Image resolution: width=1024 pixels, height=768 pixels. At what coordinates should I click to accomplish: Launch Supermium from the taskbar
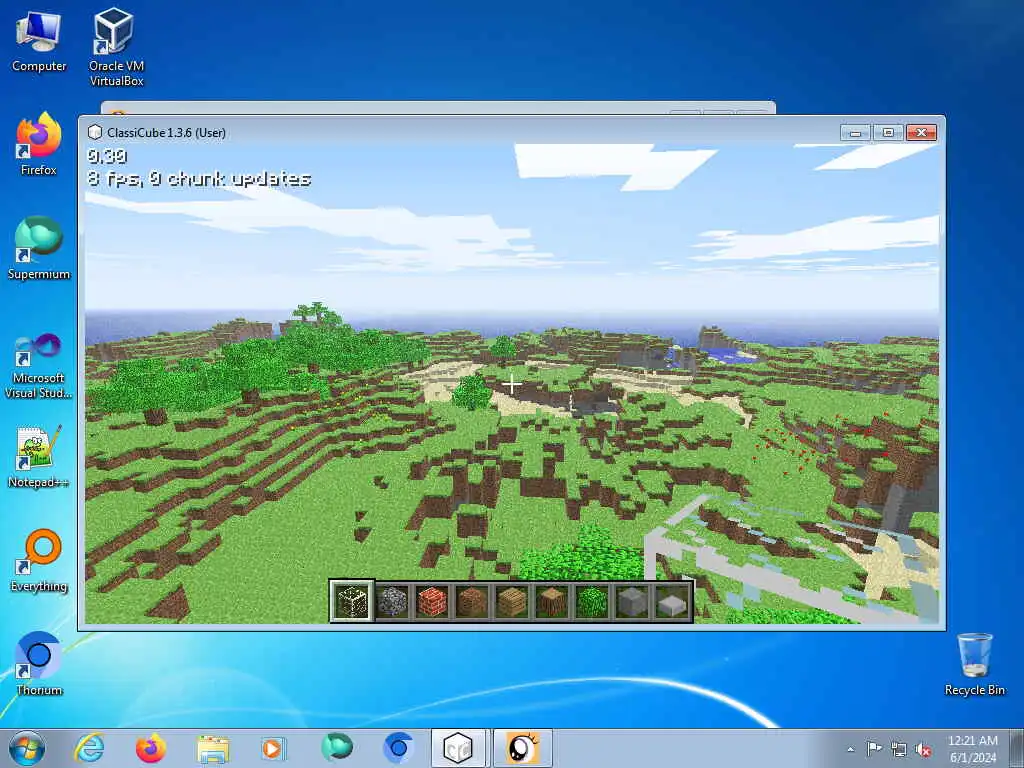tap(336, 748)
